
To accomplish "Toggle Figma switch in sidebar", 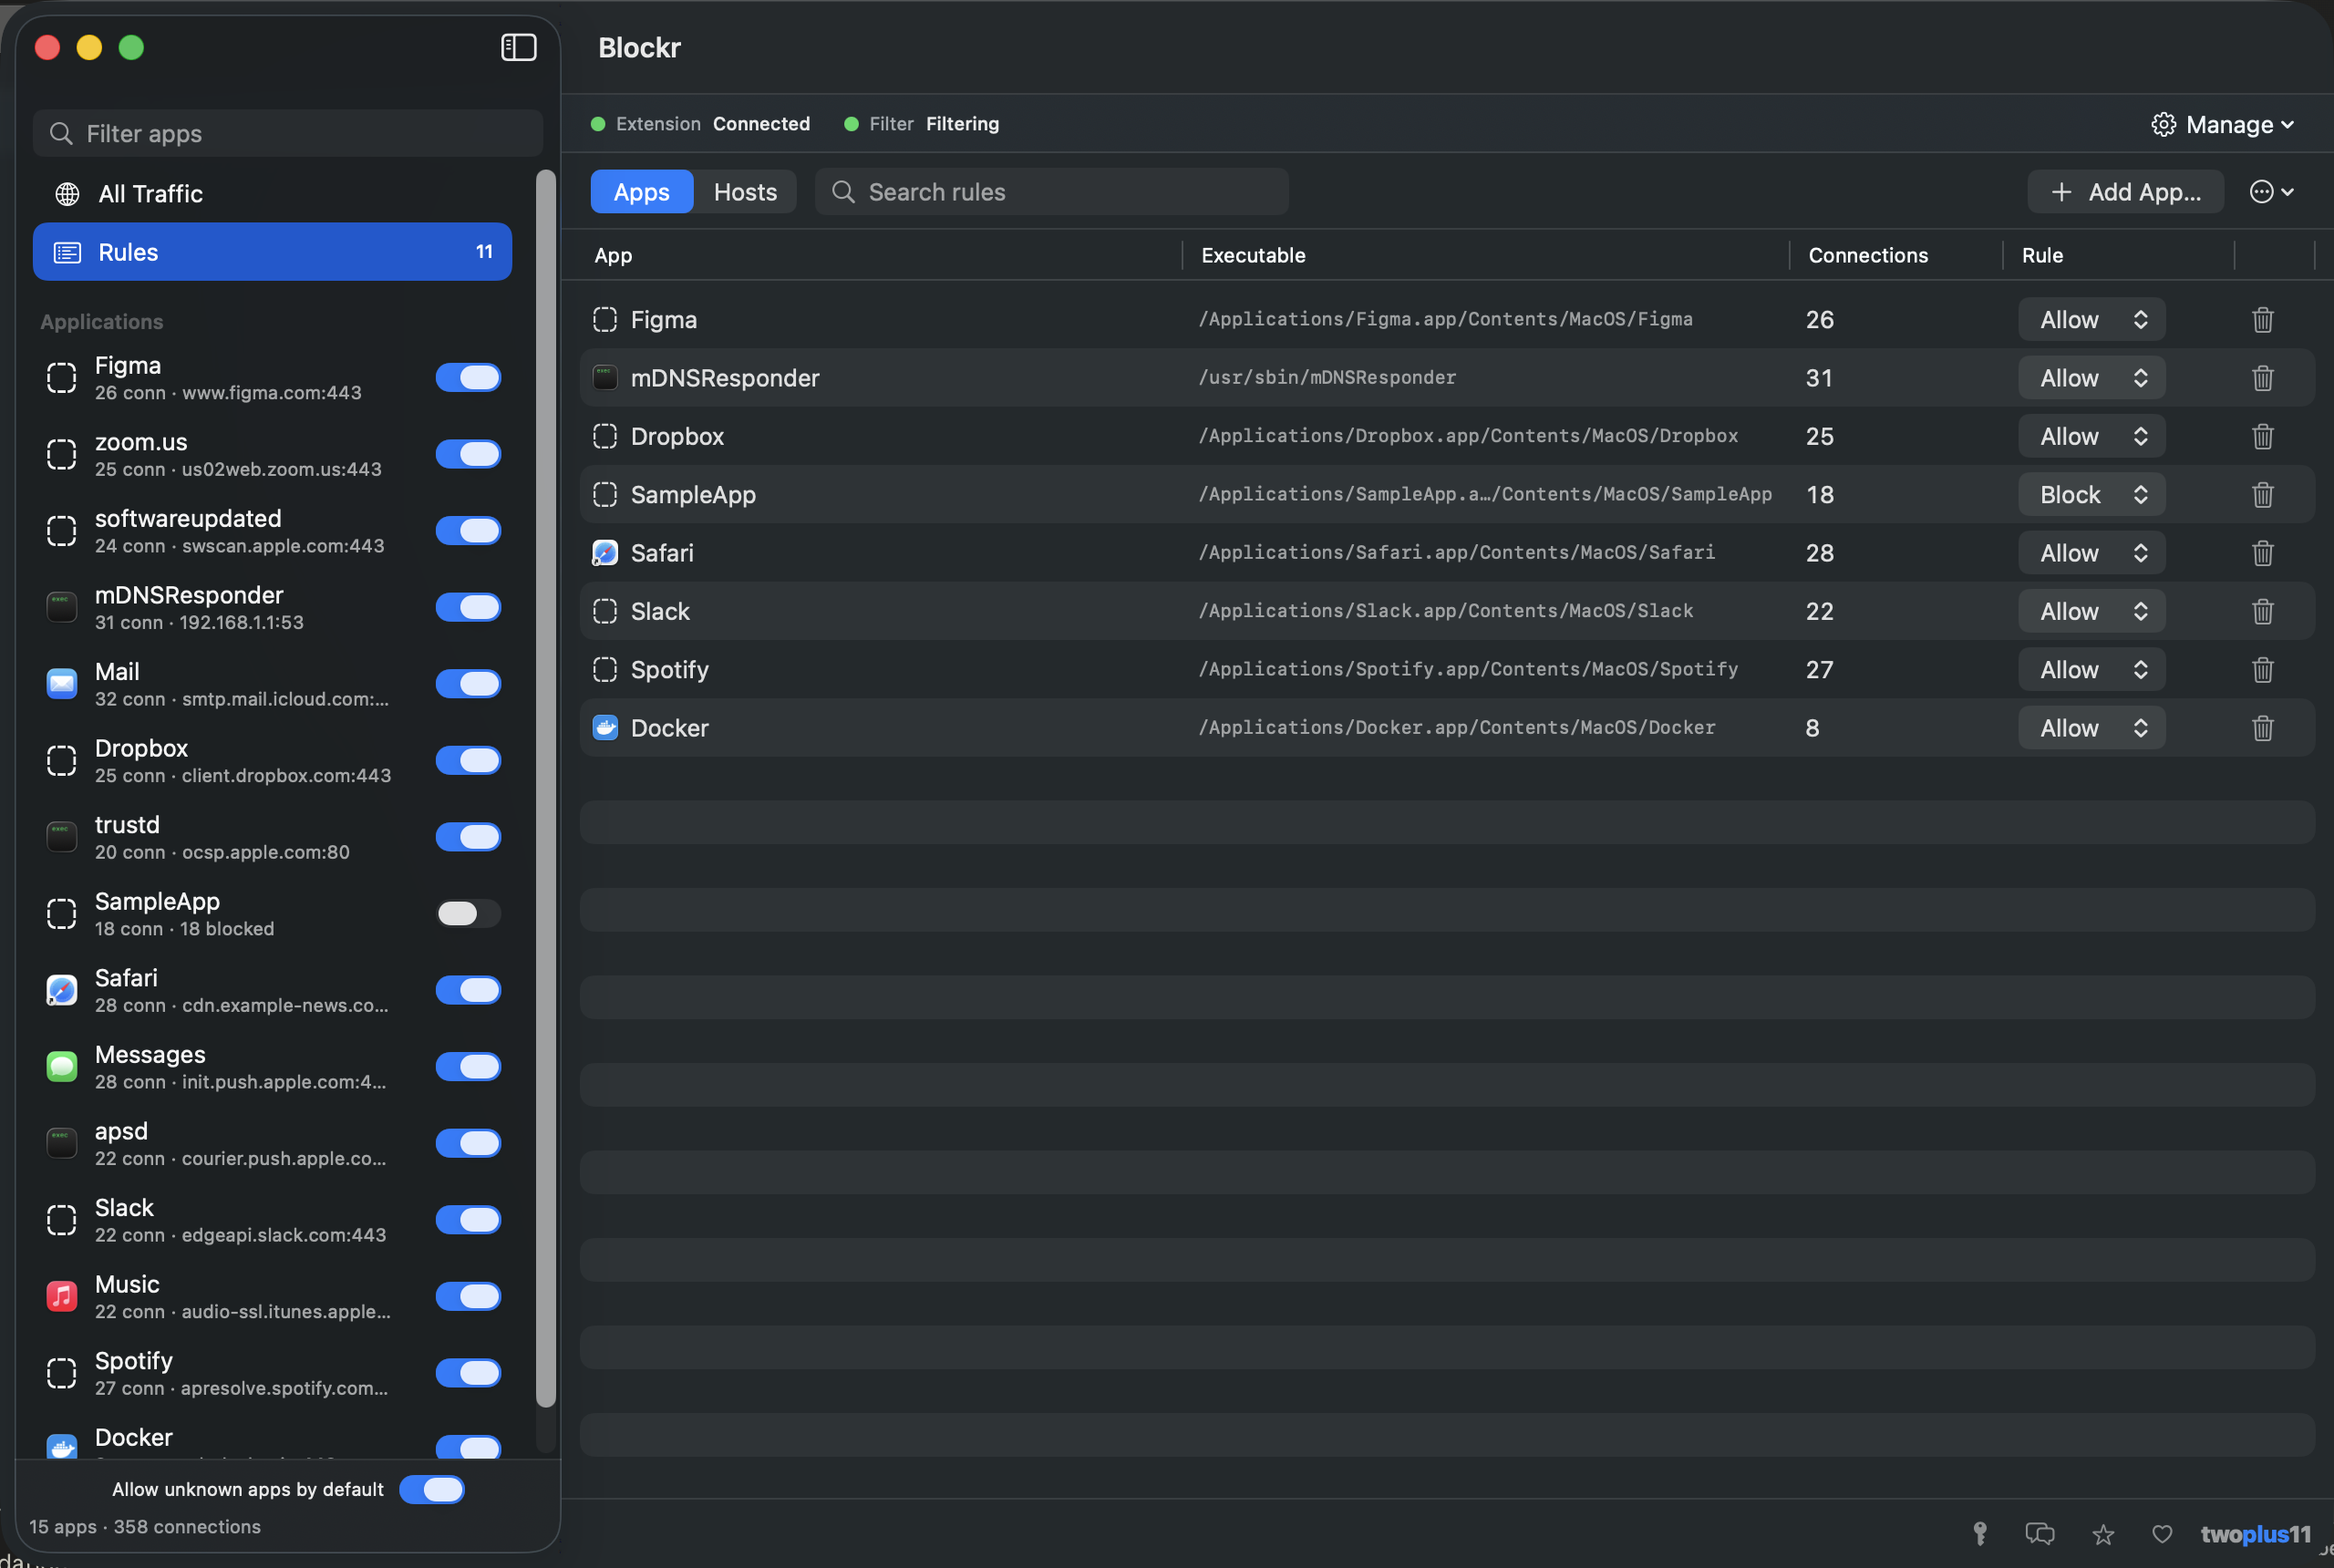I will 468,378.
